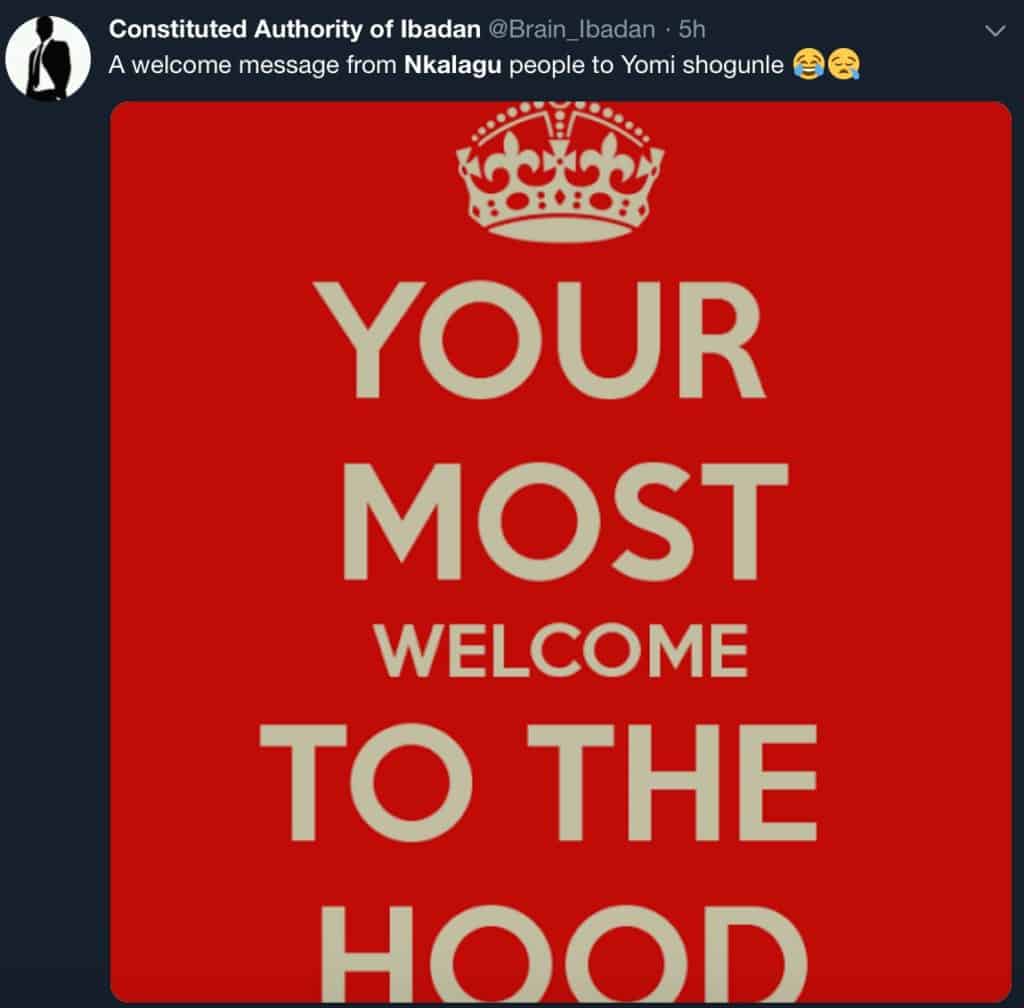Click the tears-of-joy emoji
The image size is (1024, 1008).
tap(808, 65)
